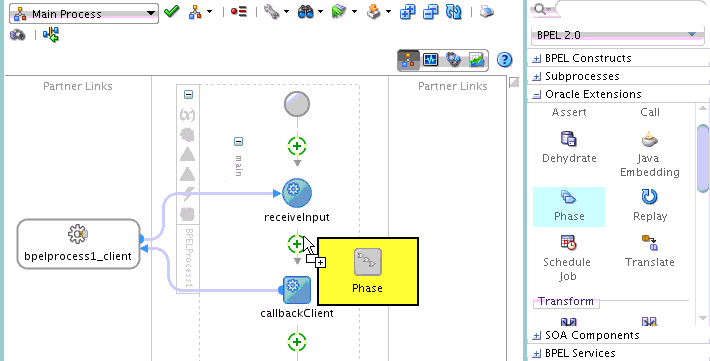Click the palette scrollbar up arrow
Image resolution: width=710 pixels, height=361 pixels.
point(702,108)
